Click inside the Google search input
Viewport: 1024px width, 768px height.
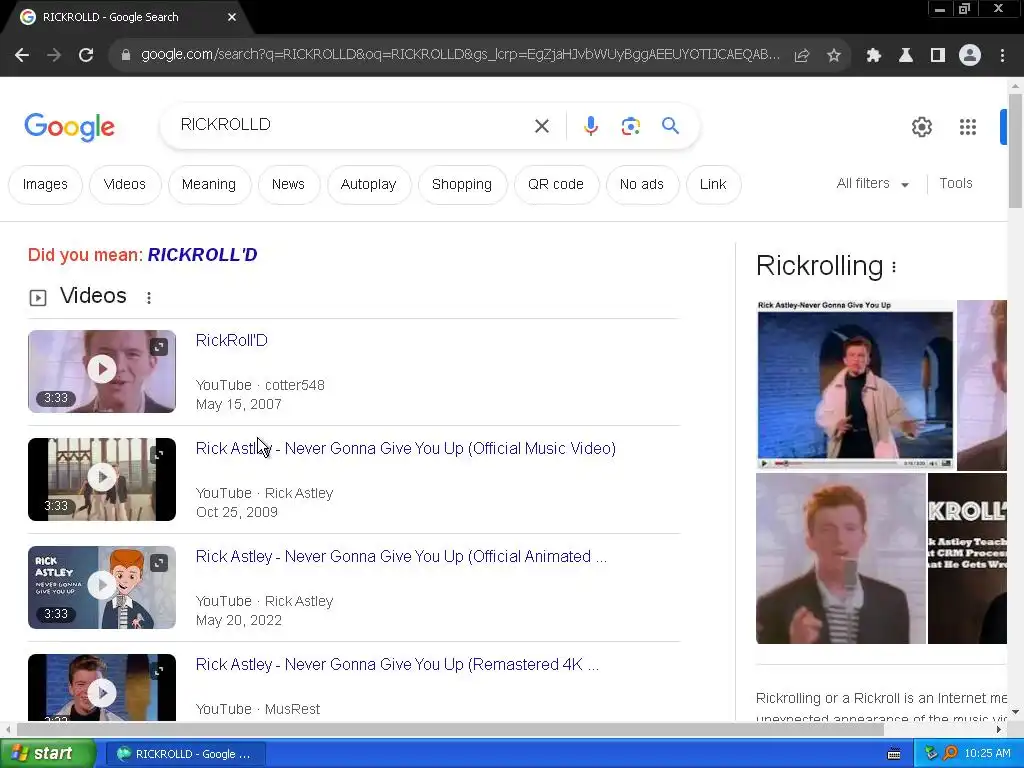click(353, 125)
